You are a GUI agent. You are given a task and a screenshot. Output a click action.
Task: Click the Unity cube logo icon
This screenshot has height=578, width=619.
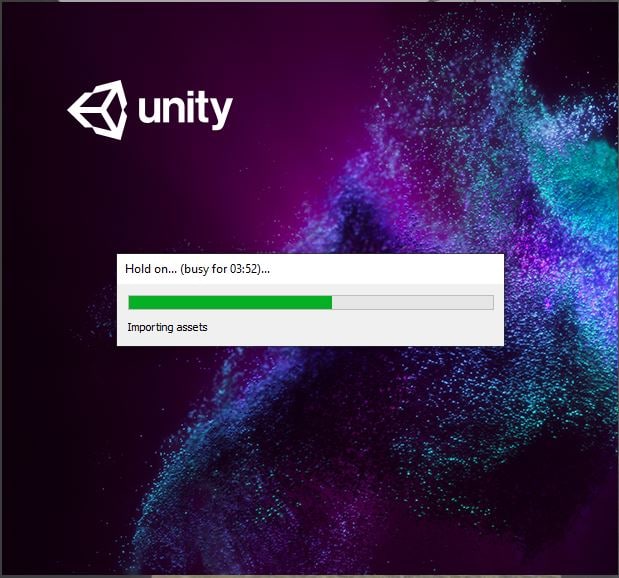[x=98, y=110]
